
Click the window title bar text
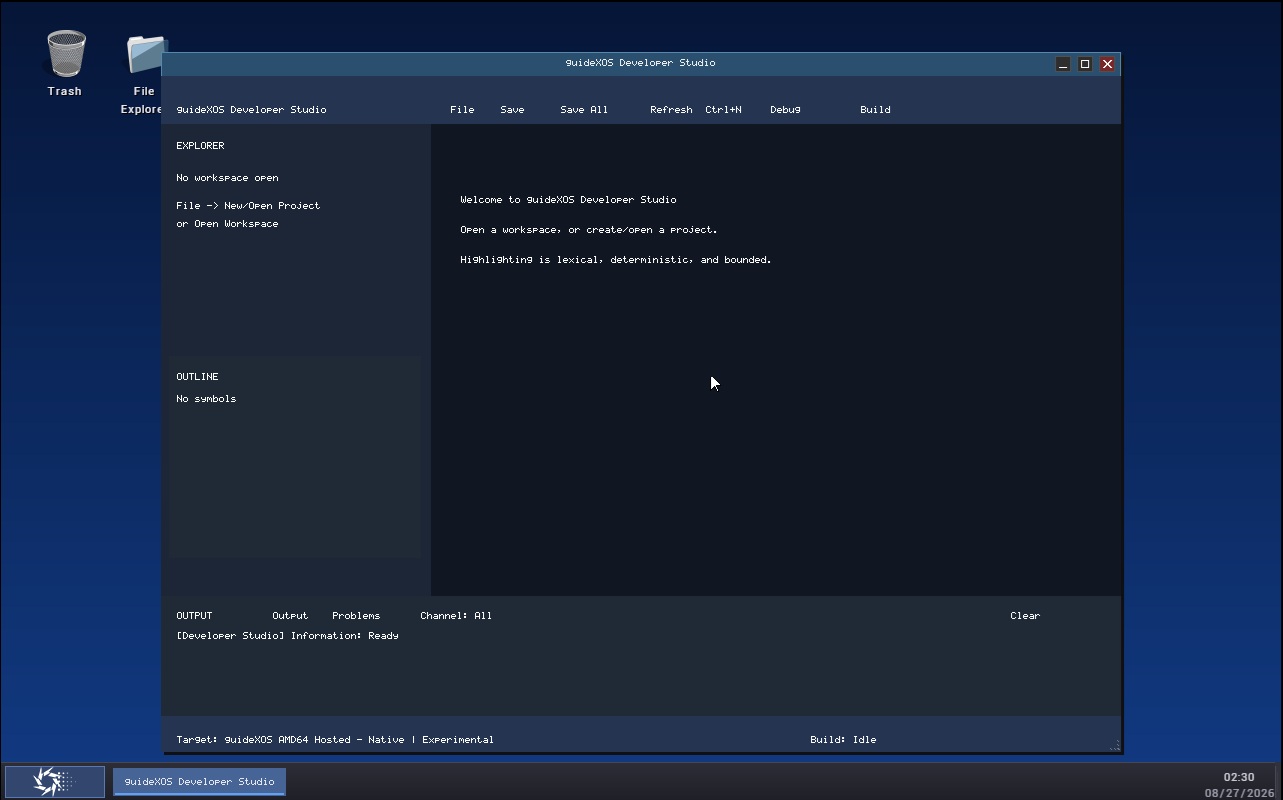pyautogui.click(x=640, y=63)
